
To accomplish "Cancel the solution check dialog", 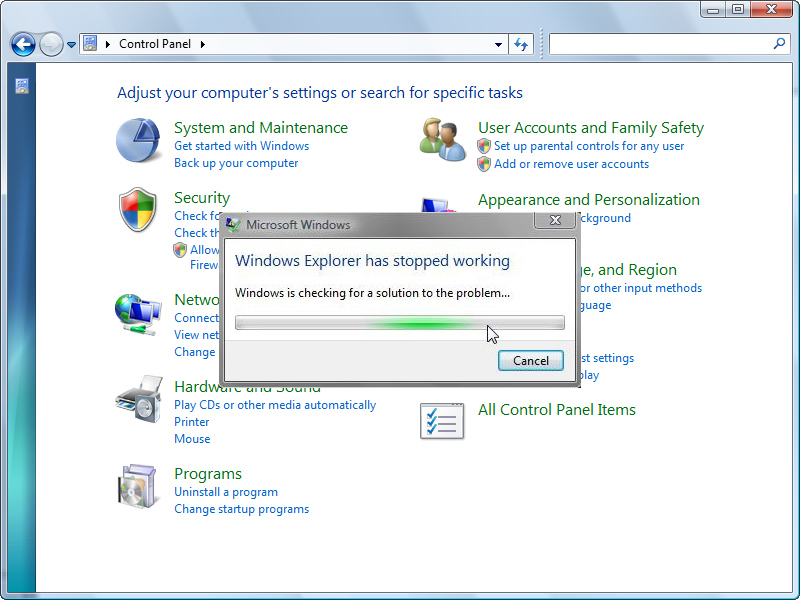I will [x=531, y=361].
